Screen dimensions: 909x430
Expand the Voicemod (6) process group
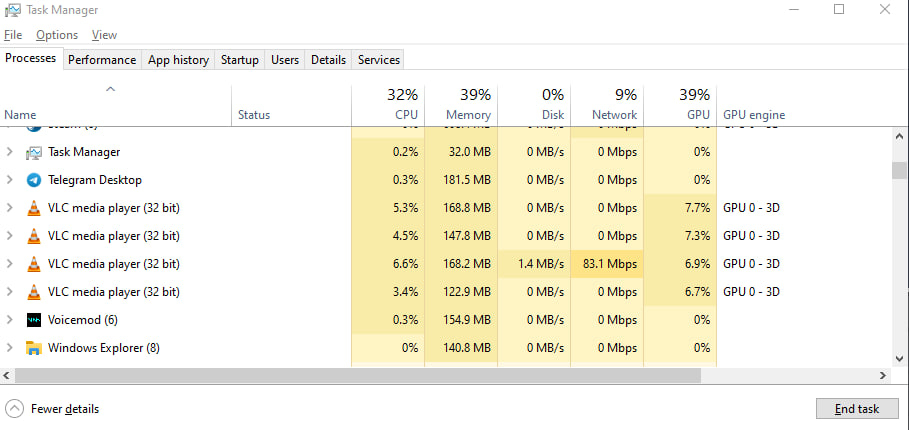click(10, 320)
